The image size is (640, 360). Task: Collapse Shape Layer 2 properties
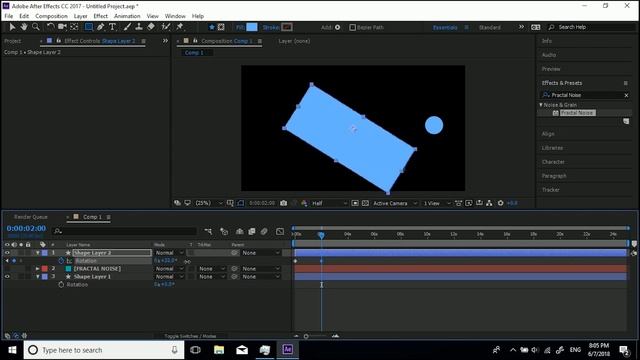pyautogui.click(x=38, y=253)
